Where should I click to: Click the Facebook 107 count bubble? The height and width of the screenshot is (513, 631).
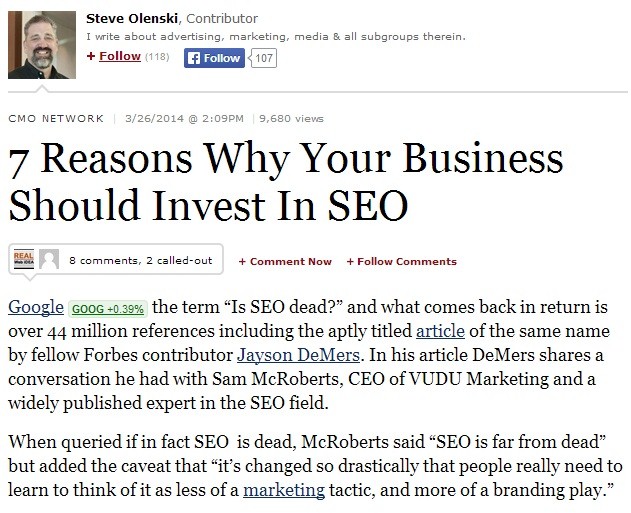tap(263, 59)
